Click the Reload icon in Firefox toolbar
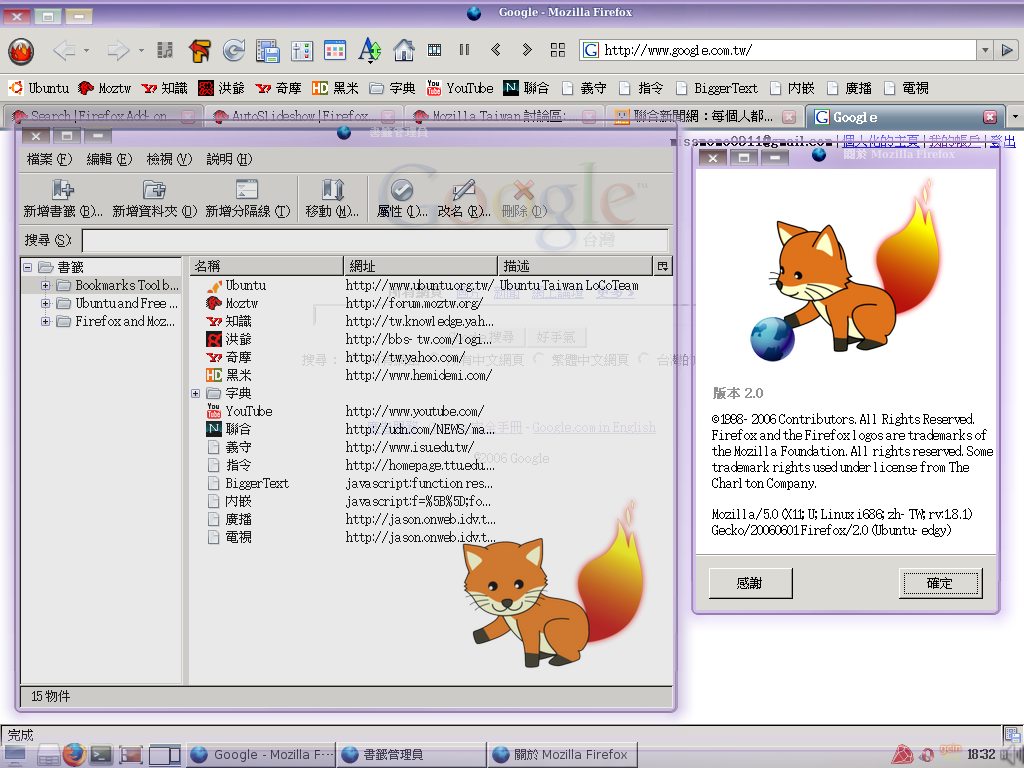 (x=234, y=50)
